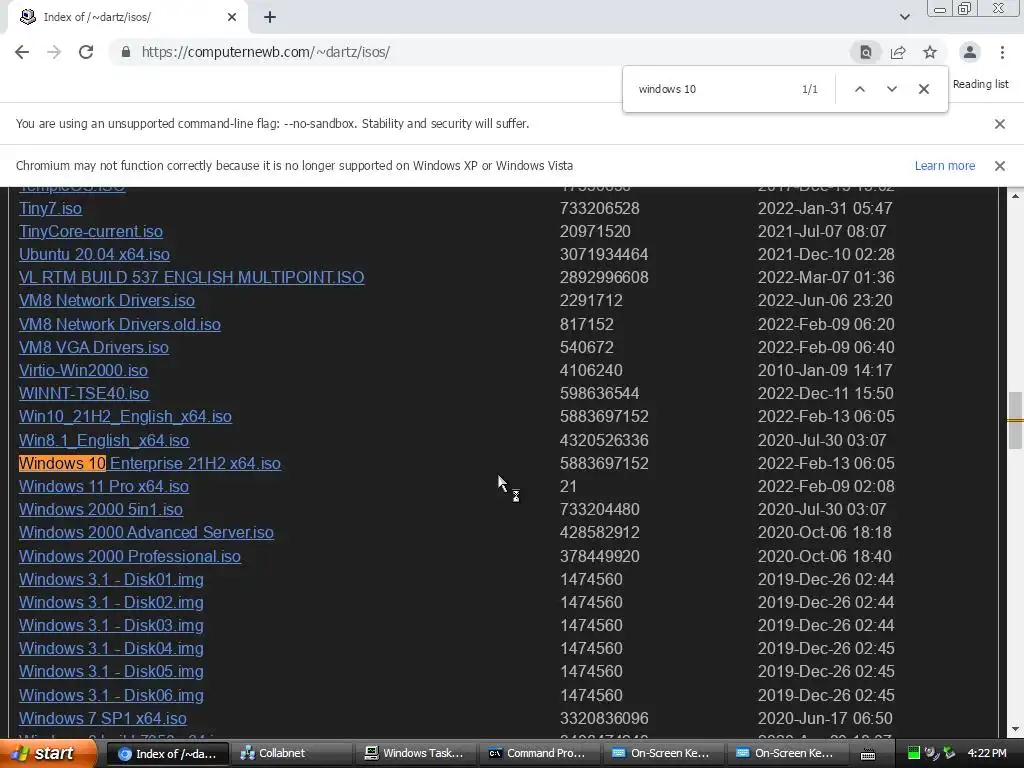Image resolution: width=1024 pixels, height=768 pixels.
Task: Open the tab search dropdown chevron
Action: 904,17
